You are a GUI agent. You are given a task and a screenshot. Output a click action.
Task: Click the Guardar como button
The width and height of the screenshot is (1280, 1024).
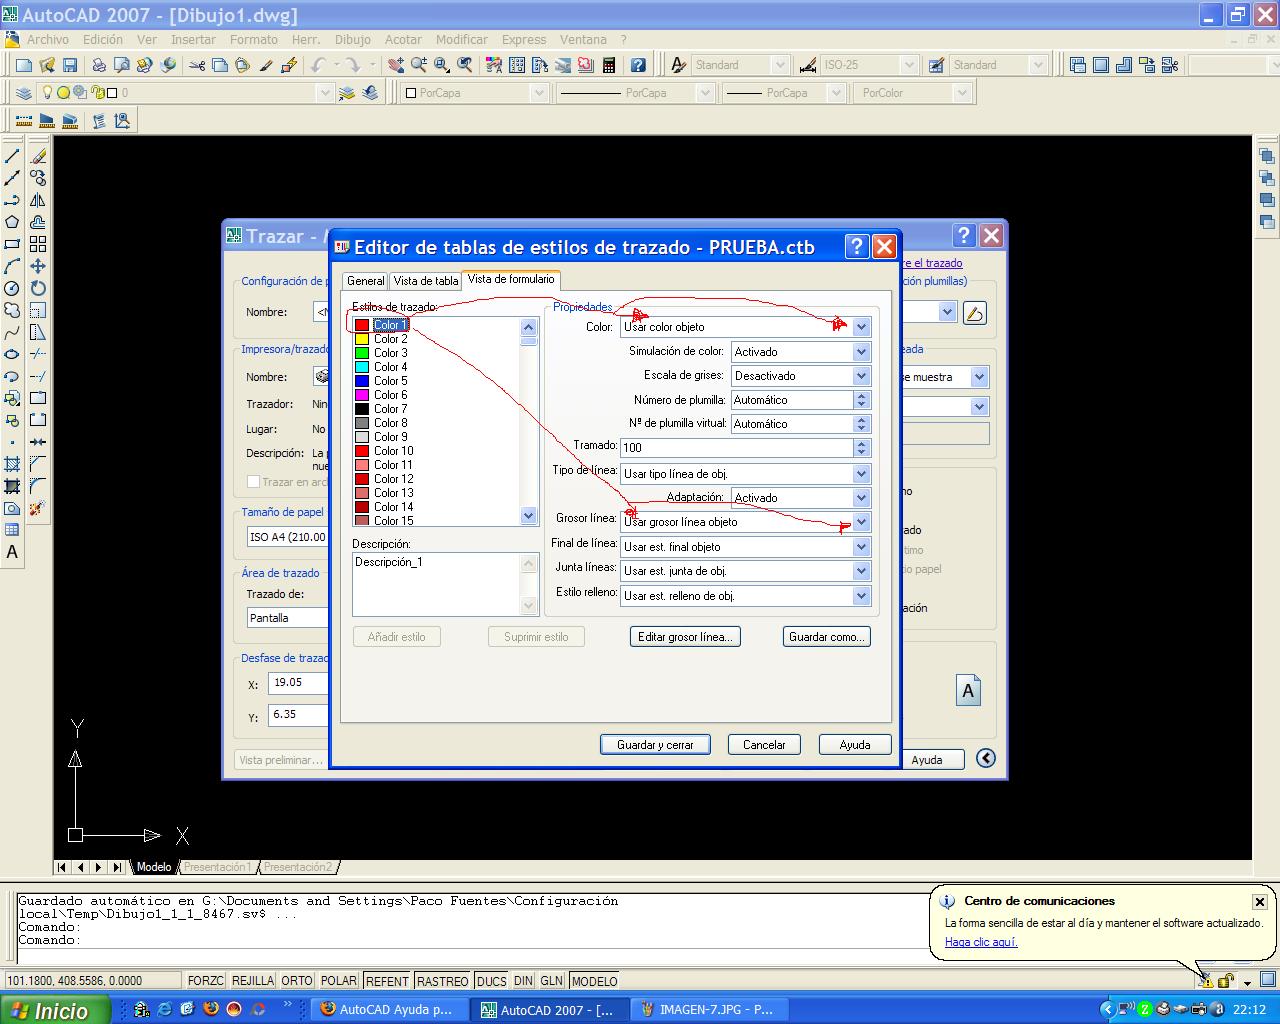tap(827, 637)
